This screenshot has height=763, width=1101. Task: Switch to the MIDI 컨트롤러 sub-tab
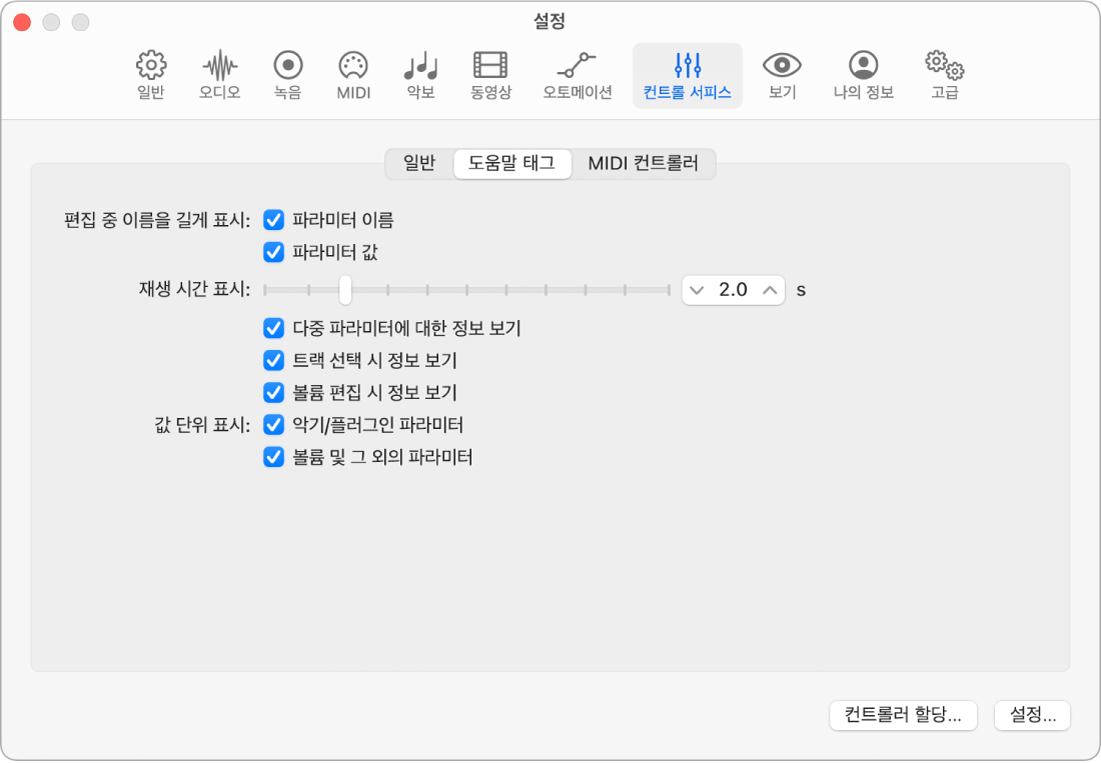tap(643, 164)
